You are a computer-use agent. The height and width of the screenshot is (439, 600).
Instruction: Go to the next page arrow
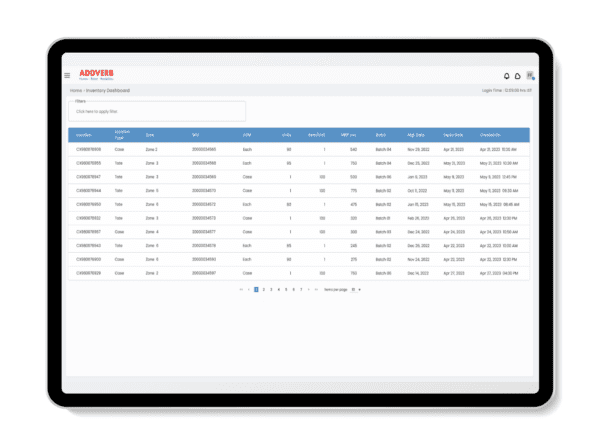(310, 289)
